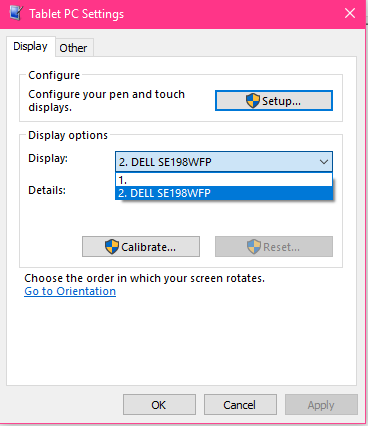Viewport: 368px width, 426px height.
Task: Close the Tablet PC Settings dialog
Action: coord(350,13)
